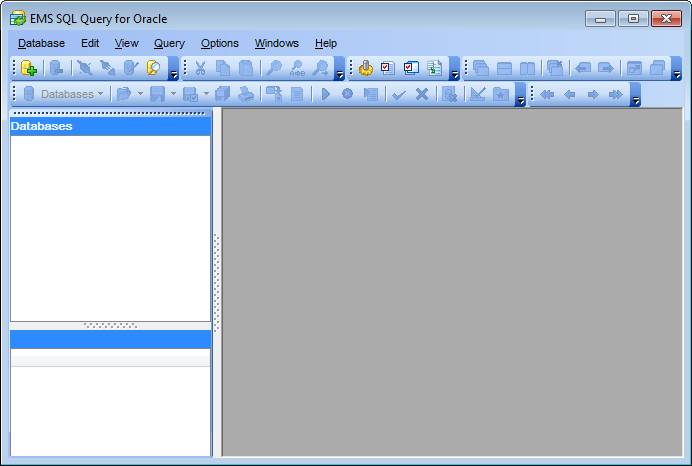Click the orange stamp tool icon
The image size is (692, 466).
coord(366,69)
